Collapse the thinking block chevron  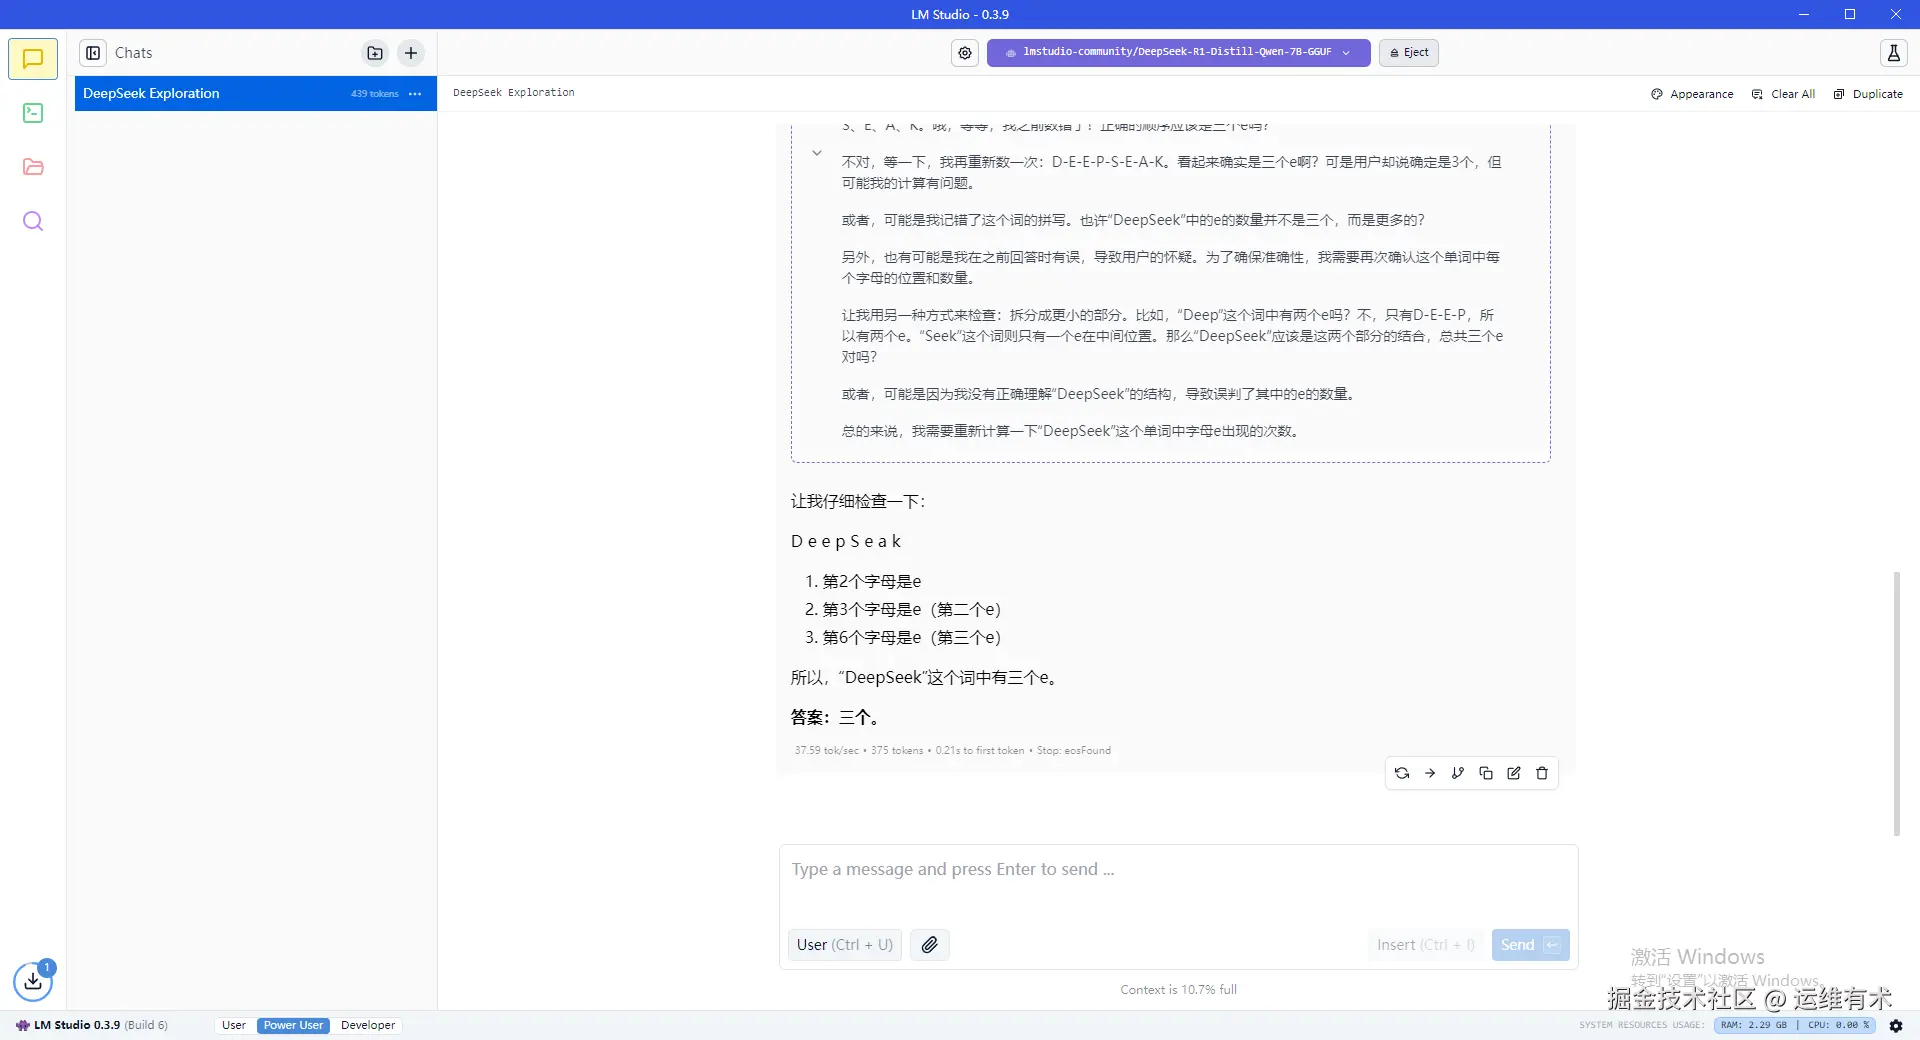coord(817,153)
